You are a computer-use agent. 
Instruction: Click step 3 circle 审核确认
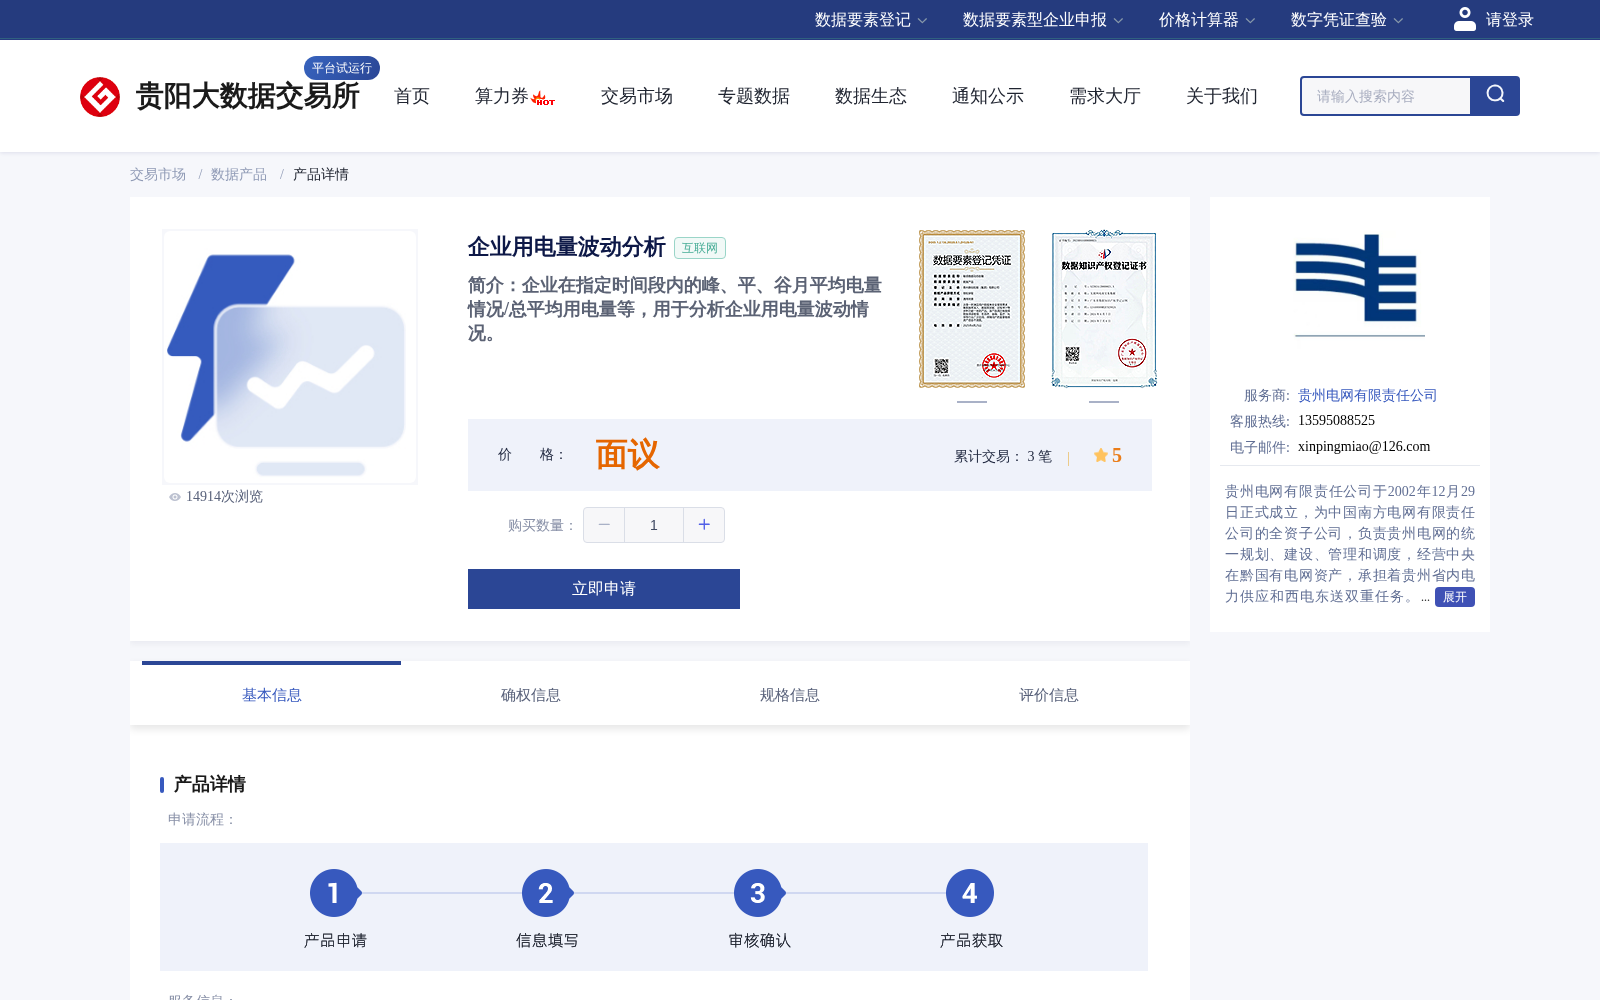(x=758, y=893)
